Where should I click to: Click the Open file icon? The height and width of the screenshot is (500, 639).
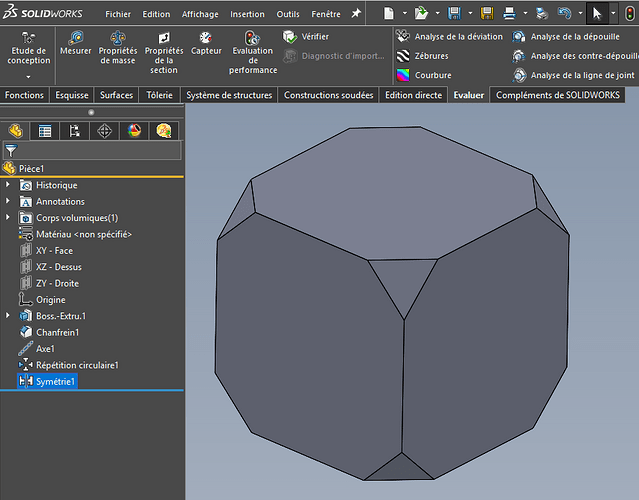(x=421, y=13)
